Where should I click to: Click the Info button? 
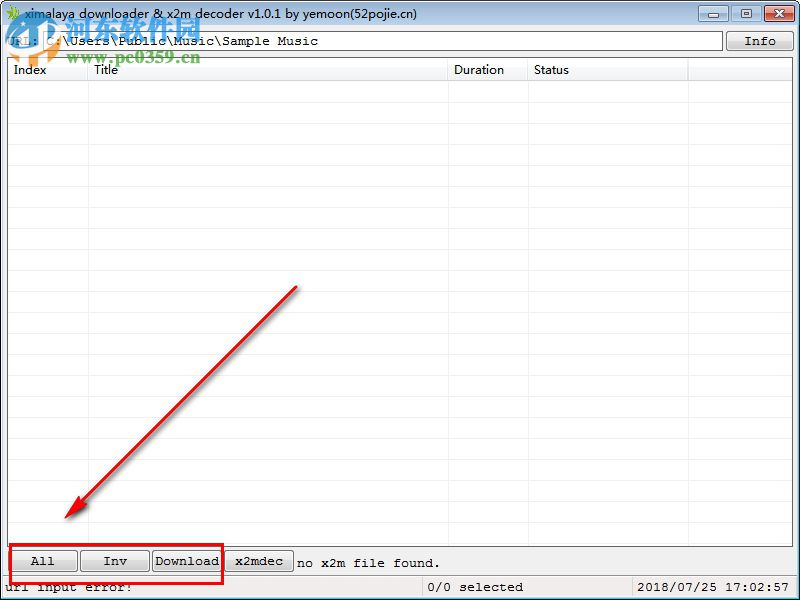(760, 41)
